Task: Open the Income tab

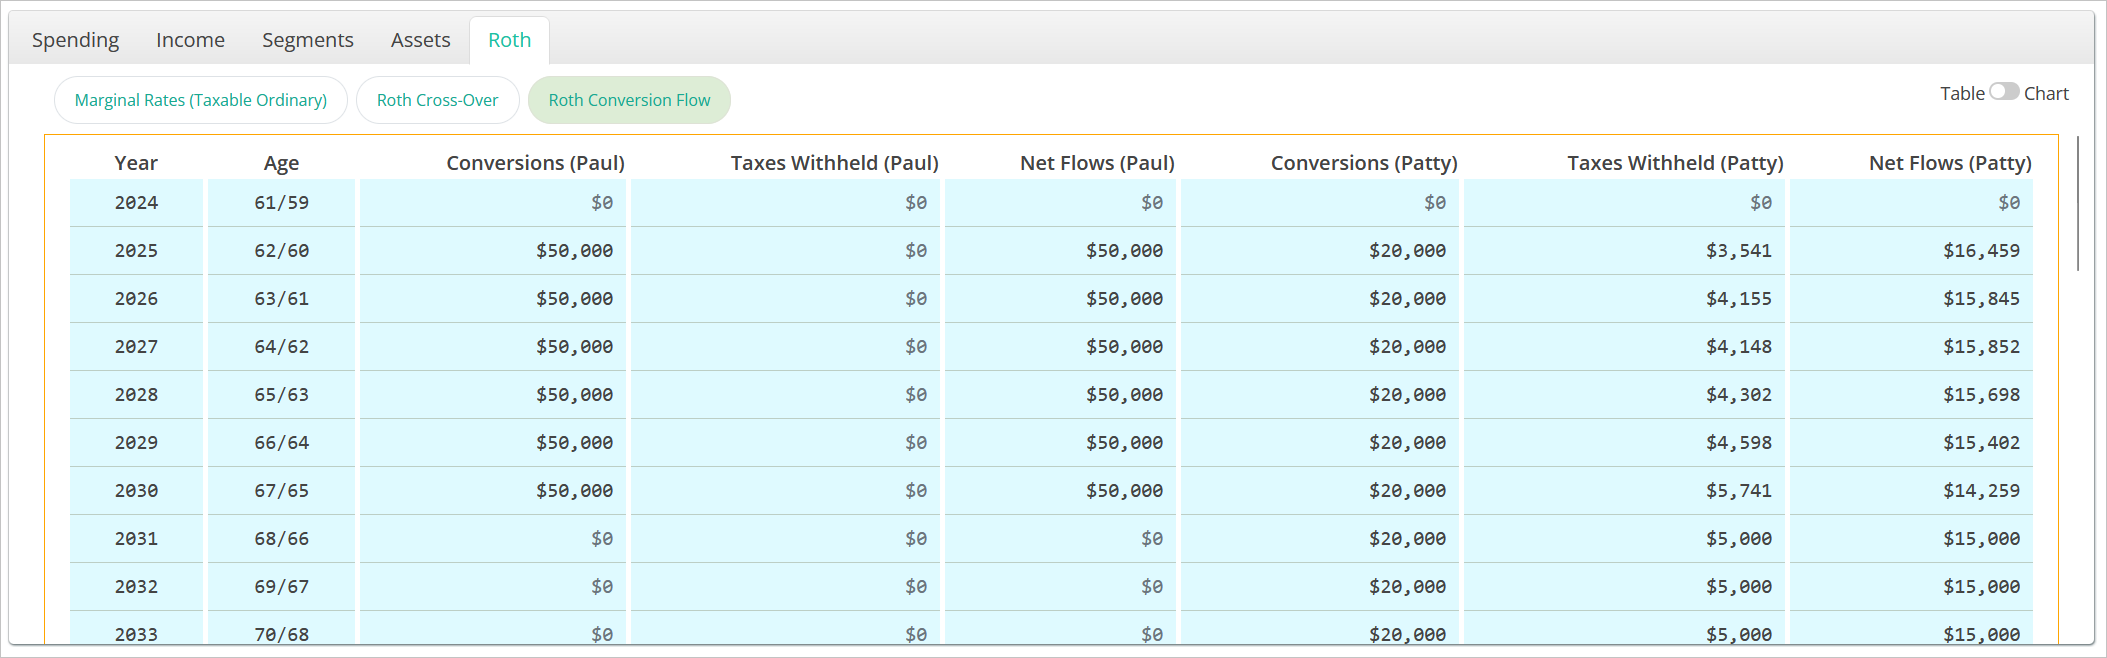Action: click(190, 40)
